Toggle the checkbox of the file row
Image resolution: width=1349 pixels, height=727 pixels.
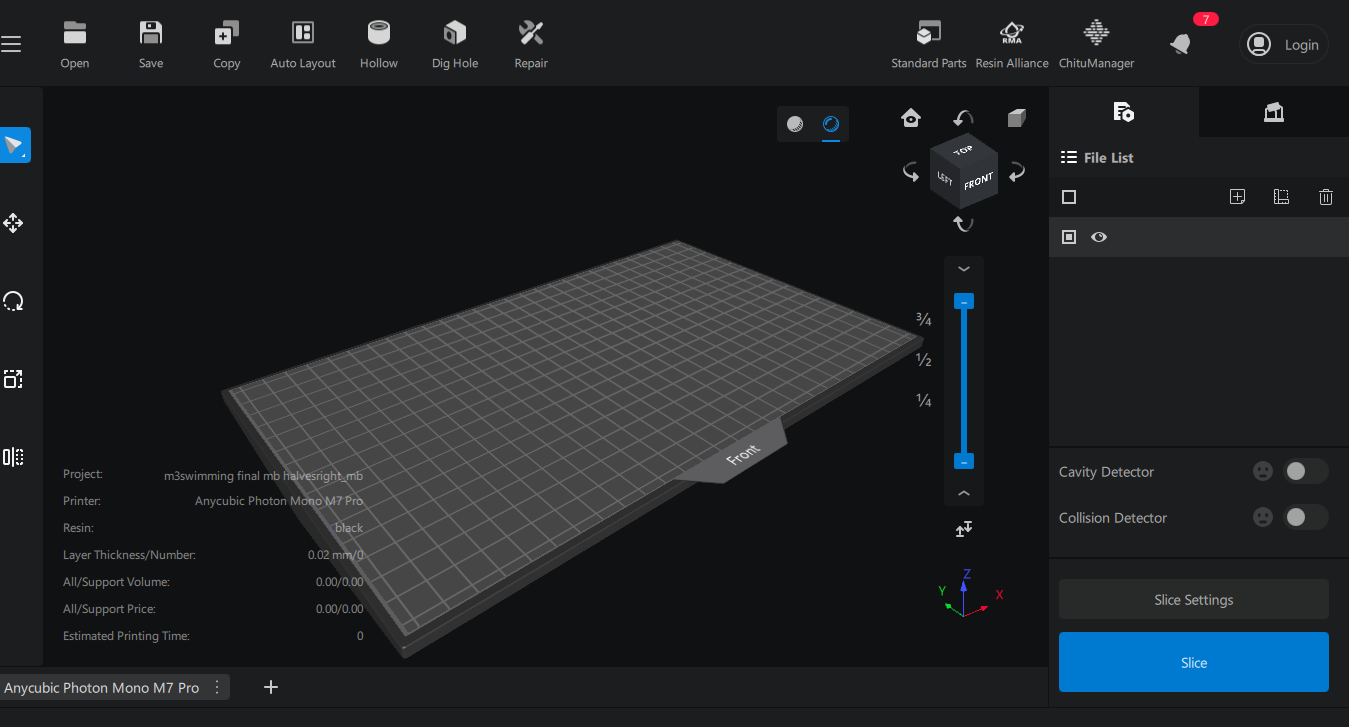pyautogui.click(x=1069, y=237)
